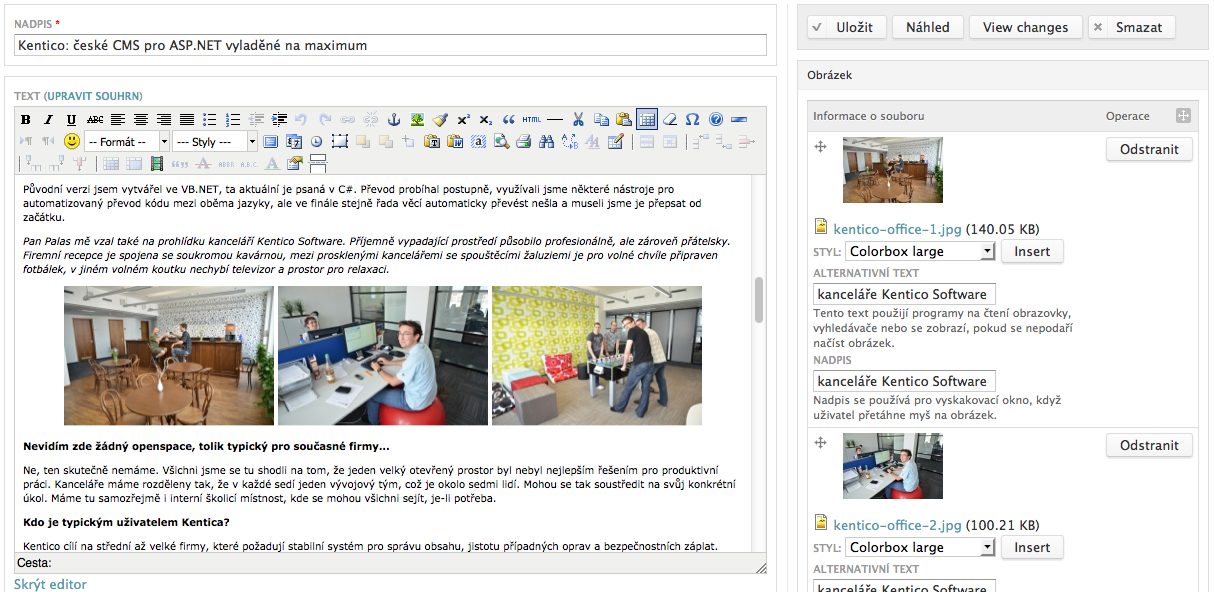This screenshot has height=592, width=1214.
Task: Grab drag handle beside kentico-office-1 thumbnail
Action: coord(821,147)
